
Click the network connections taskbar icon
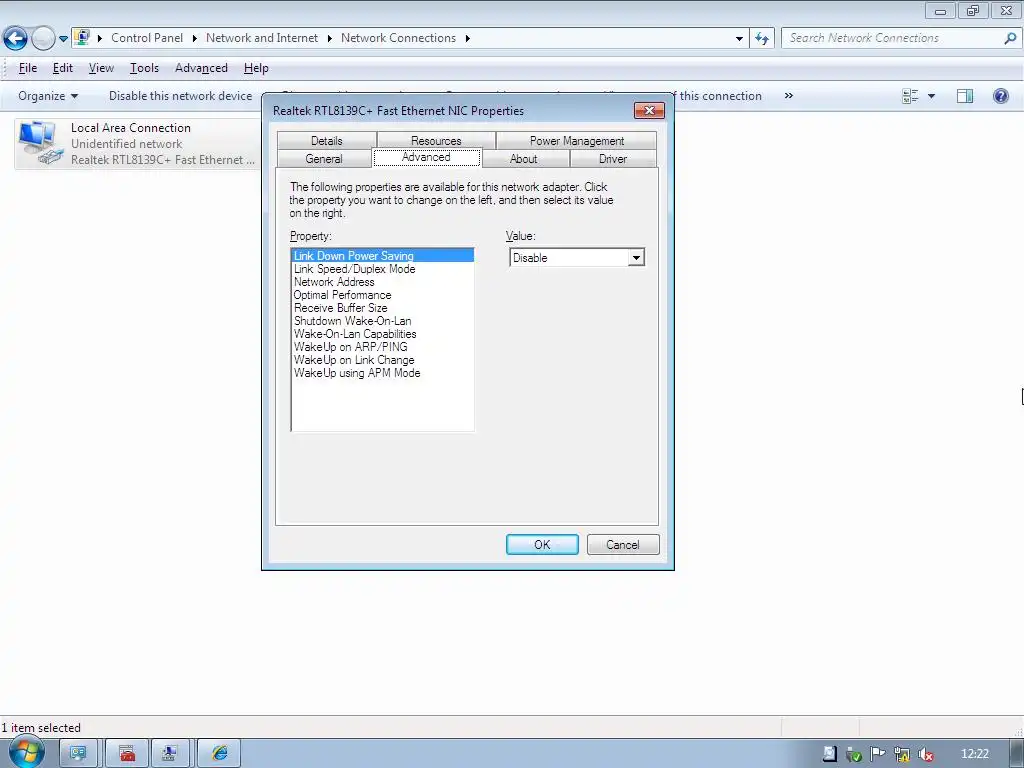tap(170, 754)
